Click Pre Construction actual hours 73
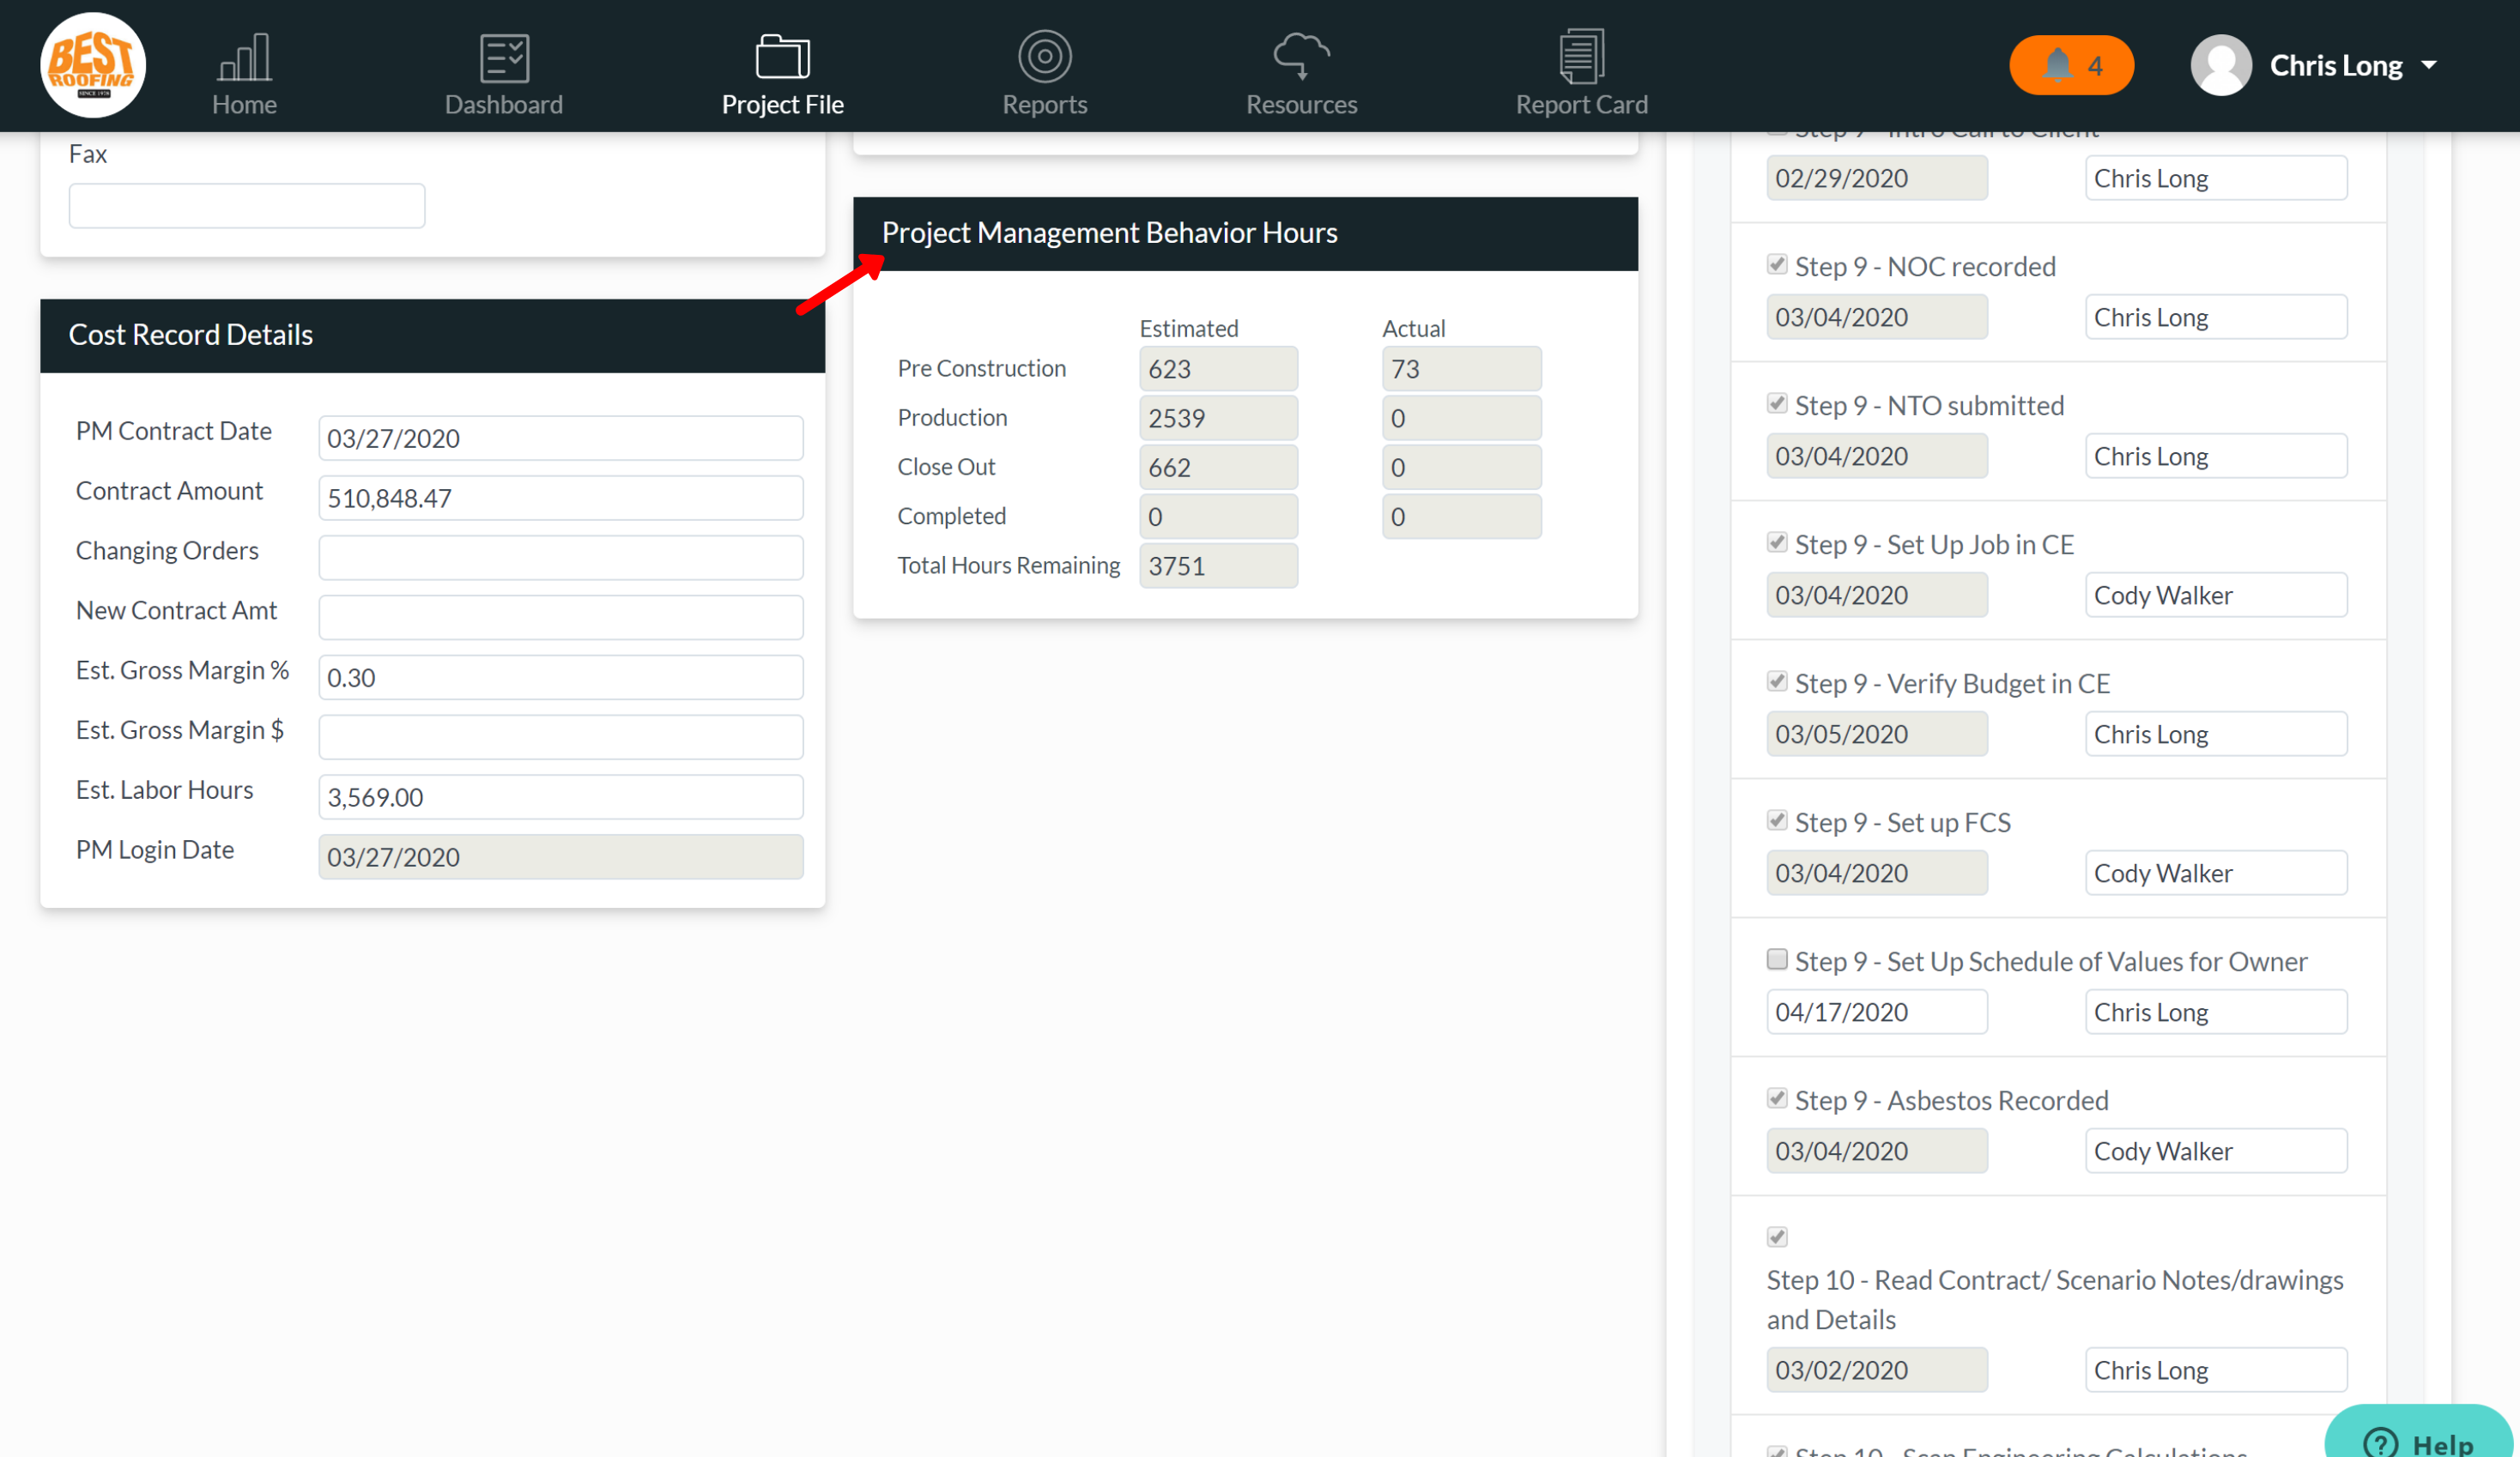Screen dimensions: 2520x1457 click(x=1461, y=369)
